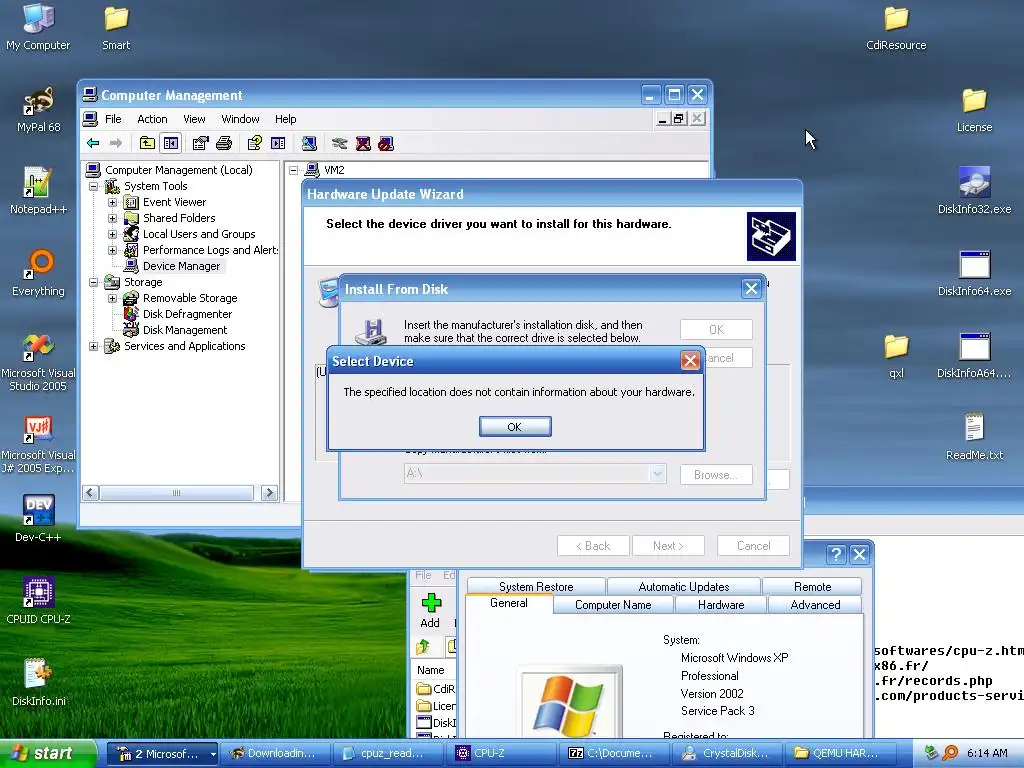Viewport: 1024px width, 768px height.
Task: Expand the Shared Folders node
Action: point(112,218)
